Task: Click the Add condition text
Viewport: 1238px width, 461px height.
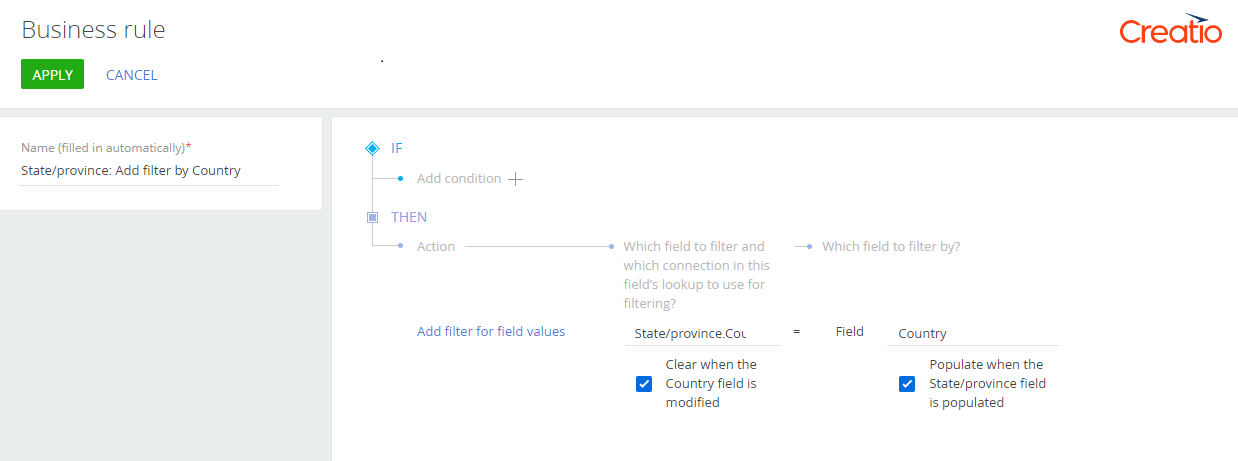Action: [459, 178]
